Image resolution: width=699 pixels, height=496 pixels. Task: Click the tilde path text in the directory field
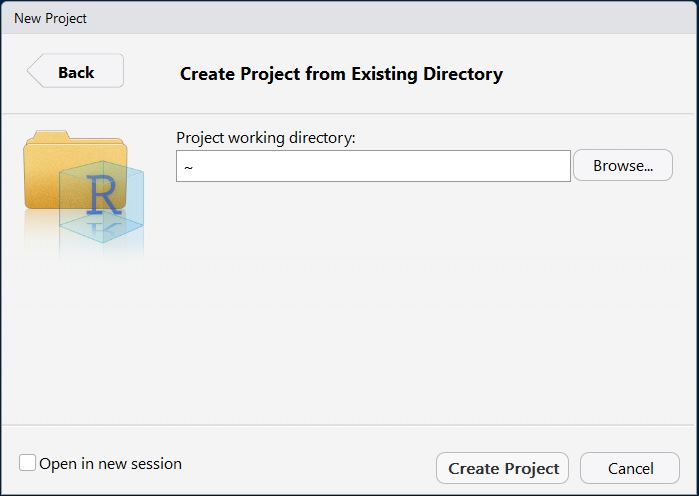tap(188, 167)
